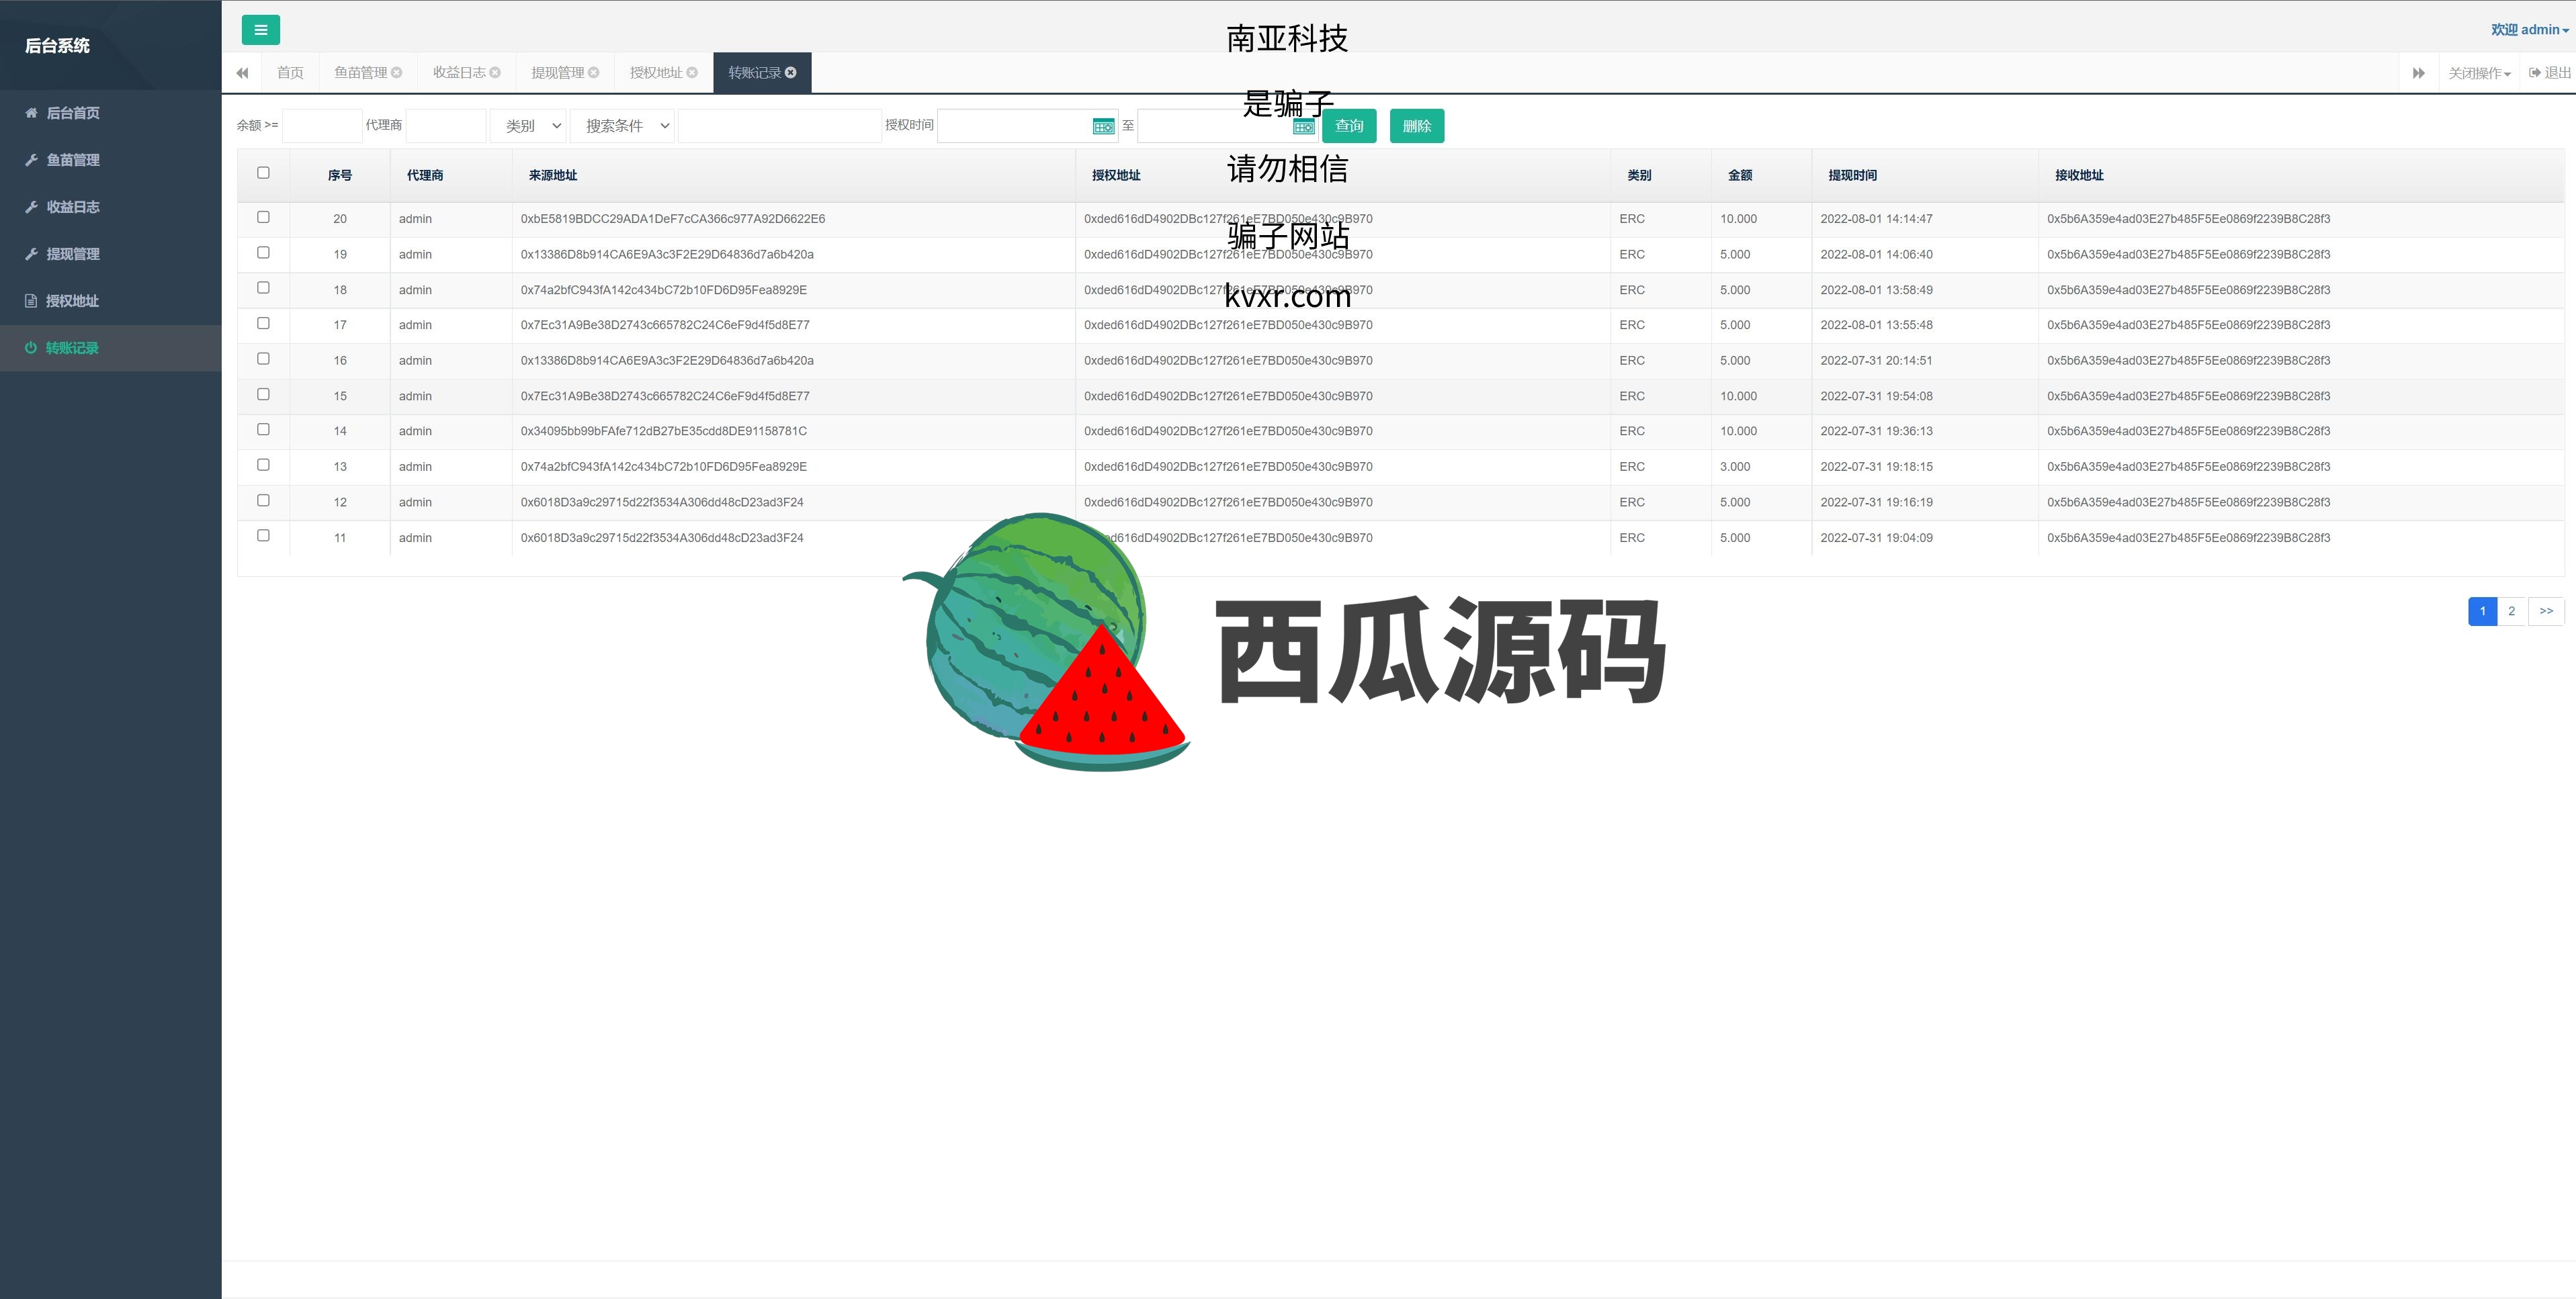Click the amount 3.000 in row 13
Viewport: 2576px width, 1299px height.
point(1735,467)
